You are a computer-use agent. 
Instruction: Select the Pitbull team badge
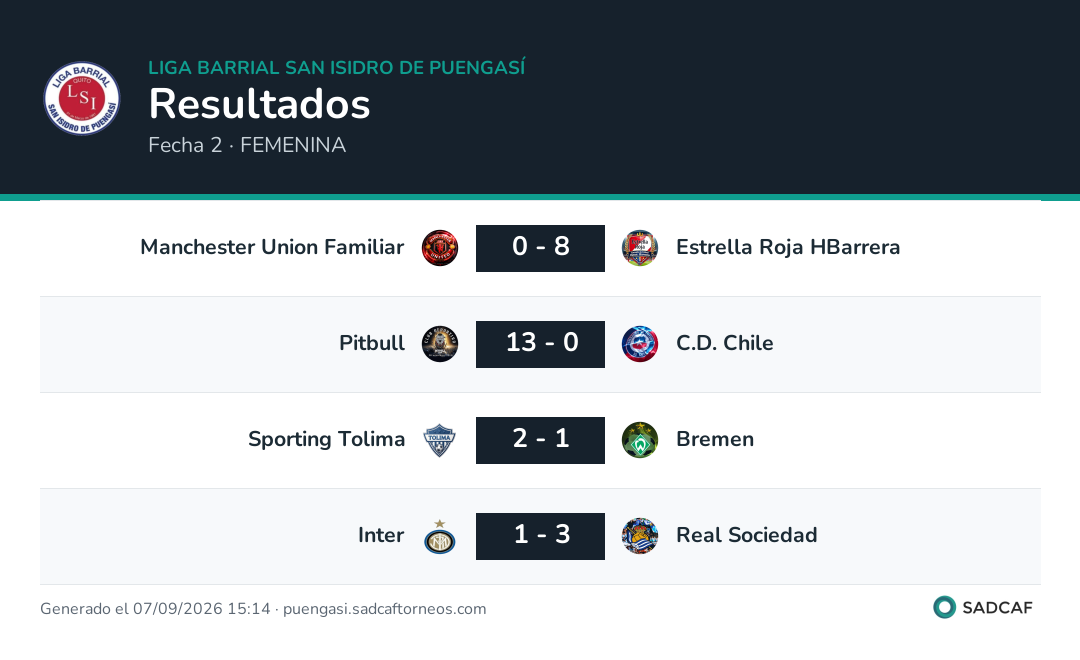440,344
